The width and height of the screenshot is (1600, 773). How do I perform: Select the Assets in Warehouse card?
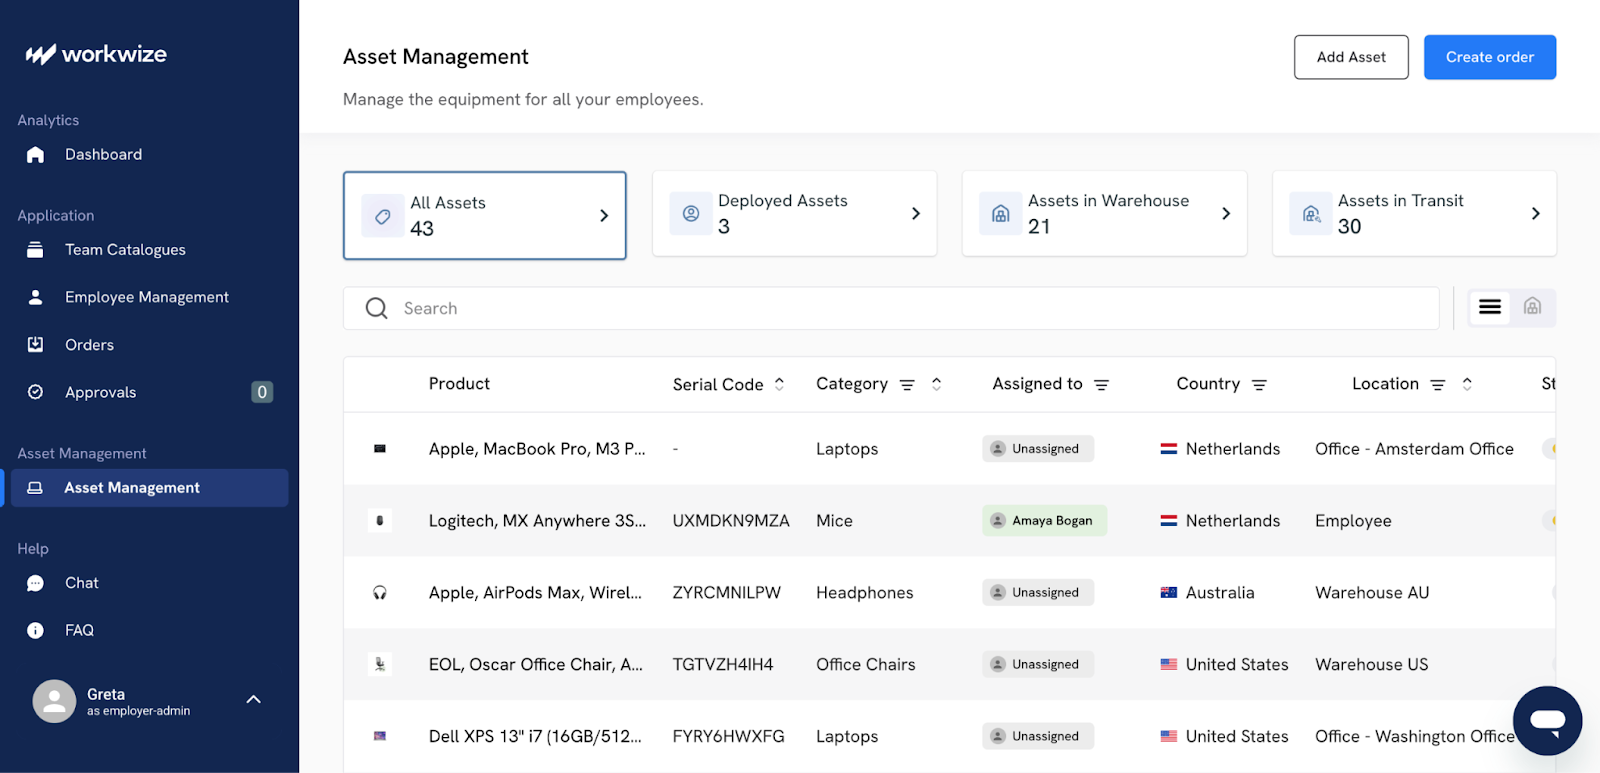[x=1104, y=214]
